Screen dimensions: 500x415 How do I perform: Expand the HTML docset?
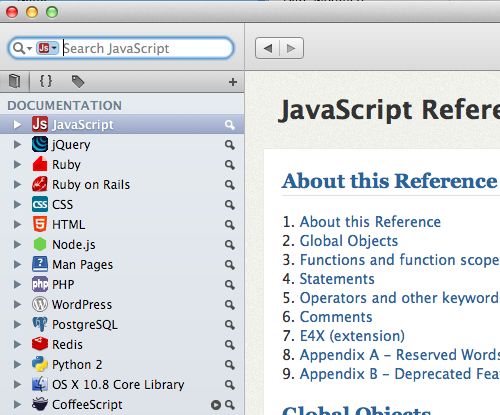(17, 225)
